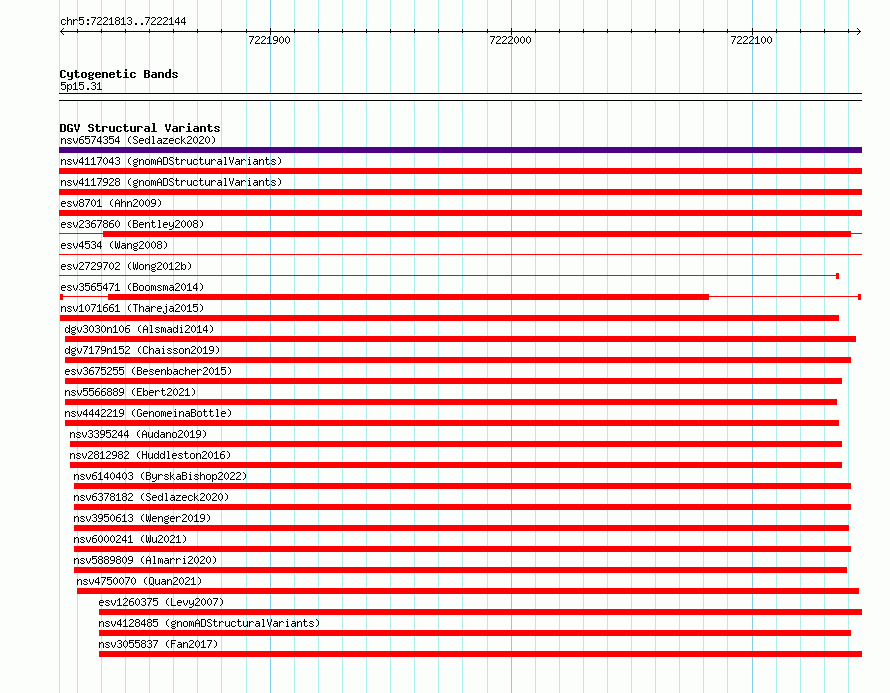Select the esv4534 (Wang2008) label
The image size is (890, 693).
click(114, 245)
